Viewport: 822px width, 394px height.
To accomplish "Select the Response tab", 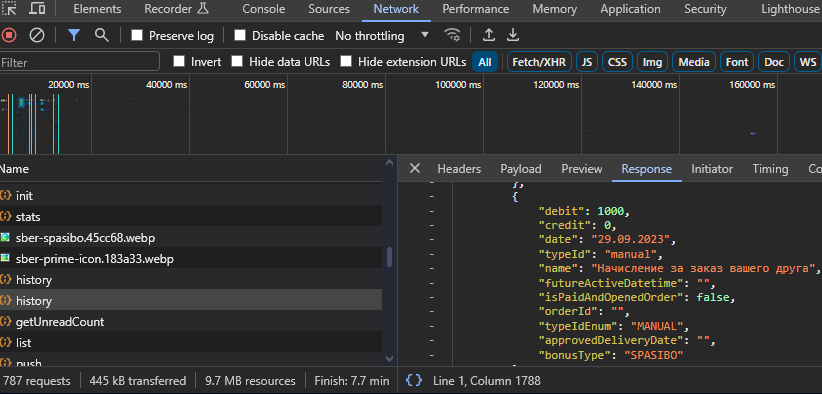I will coord(646,169).
